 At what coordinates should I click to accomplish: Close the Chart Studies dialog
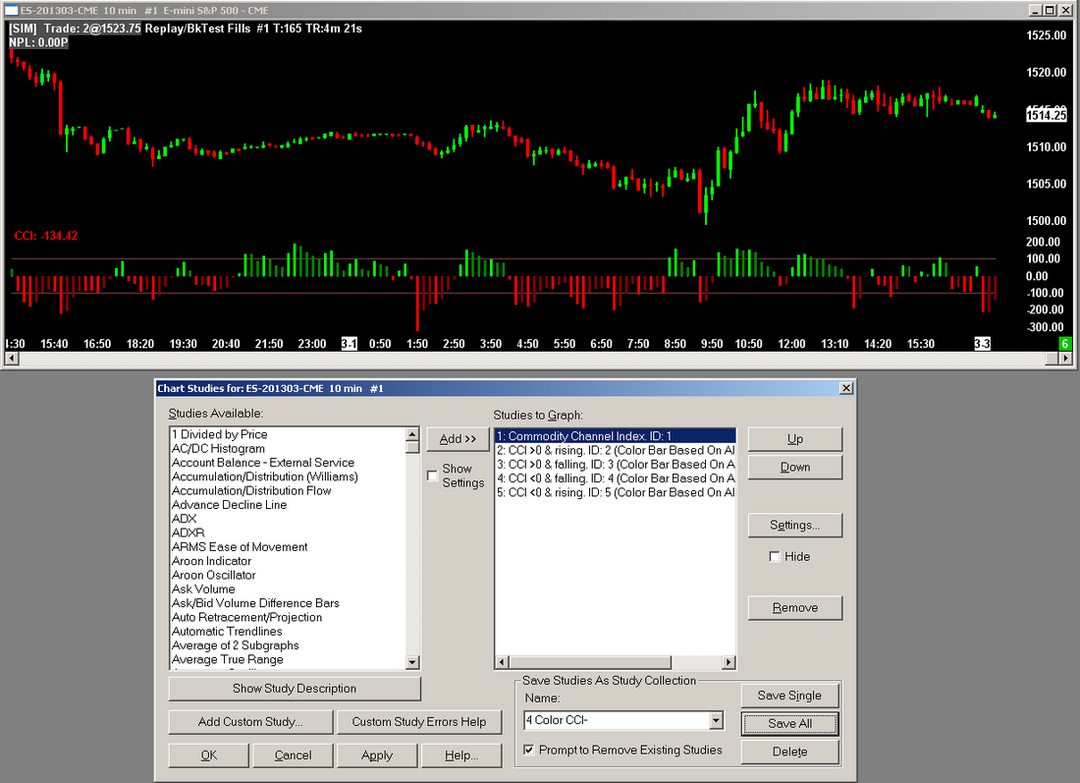846,388
